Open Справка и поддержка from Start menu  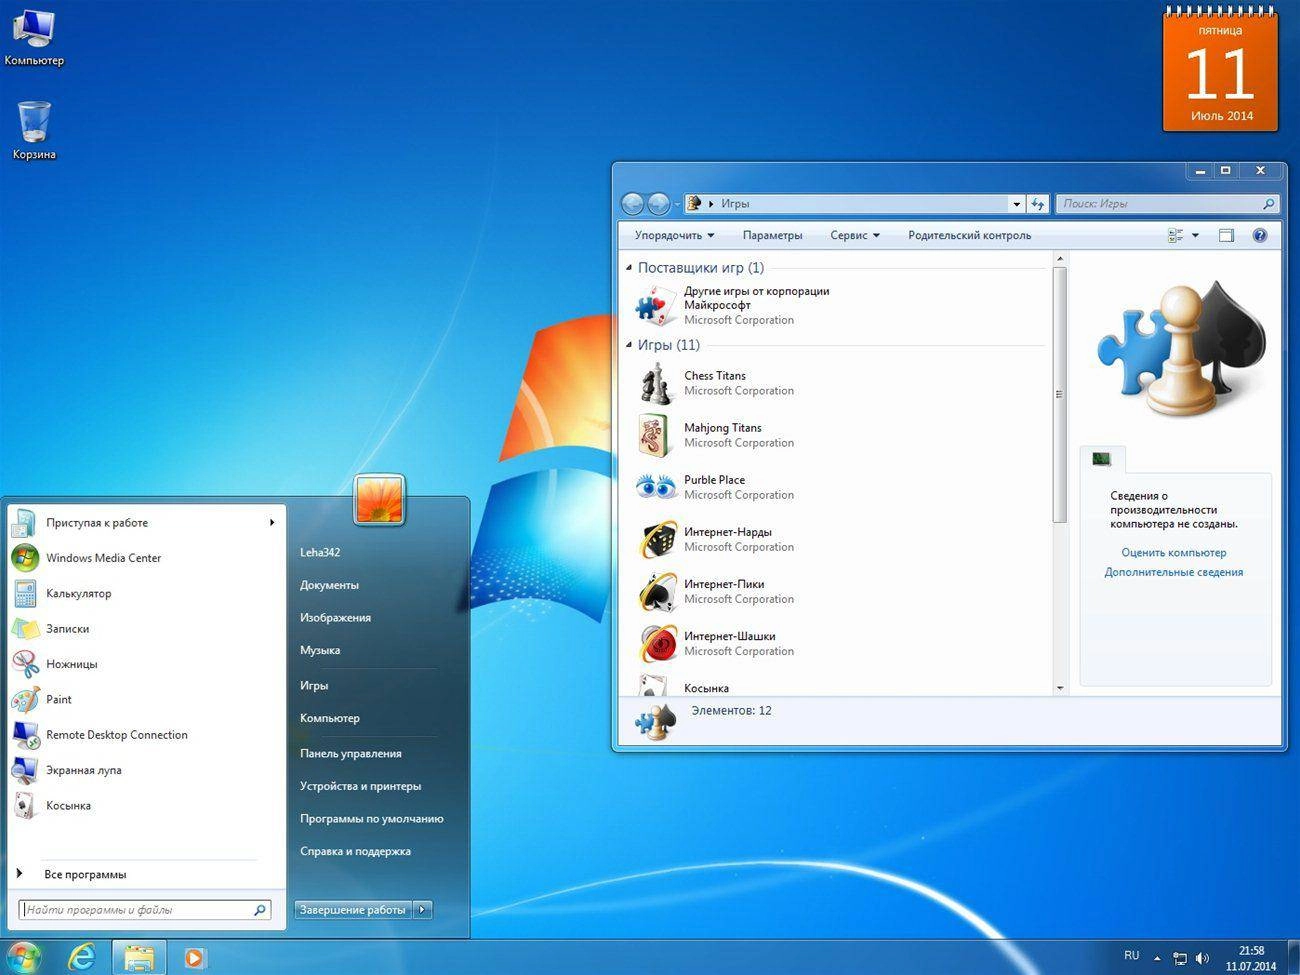point(355,851)
